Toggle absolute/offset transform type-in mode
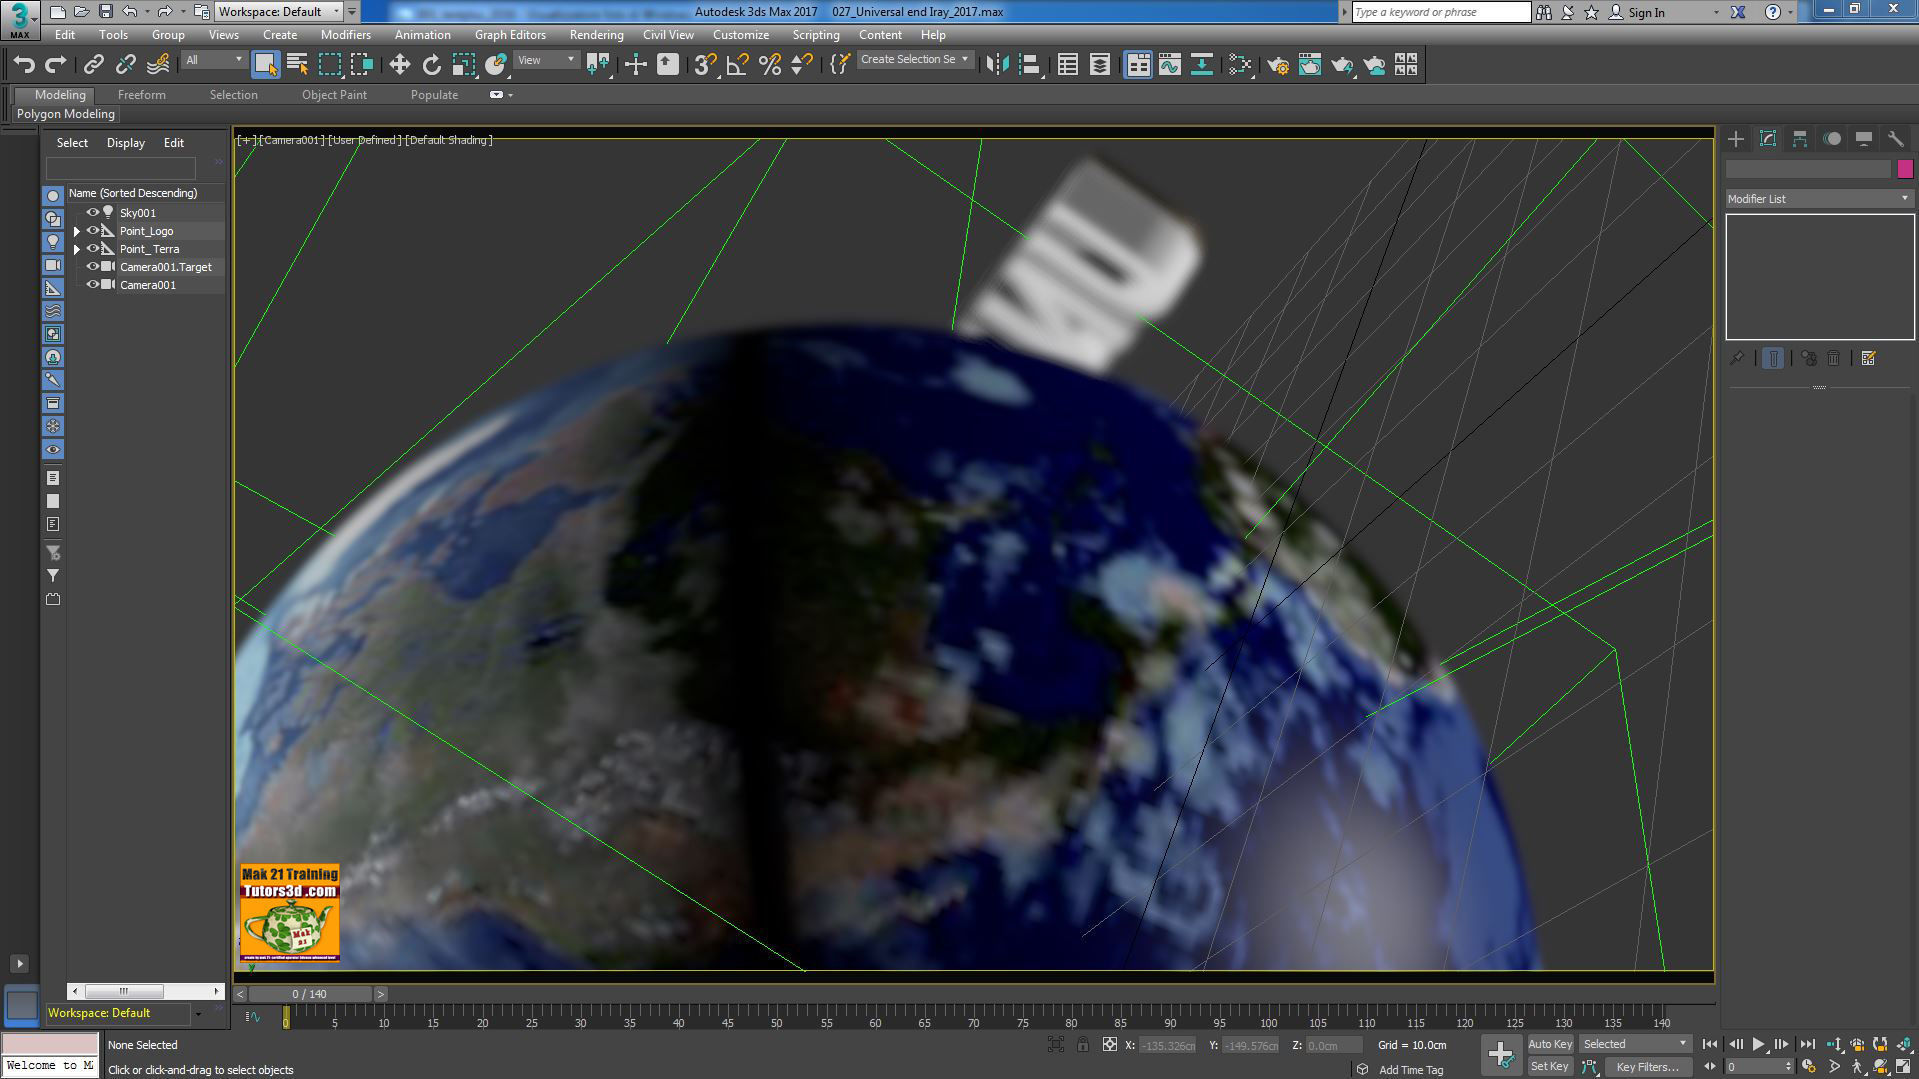1919x1079 pixels. coord(1109,1044)
